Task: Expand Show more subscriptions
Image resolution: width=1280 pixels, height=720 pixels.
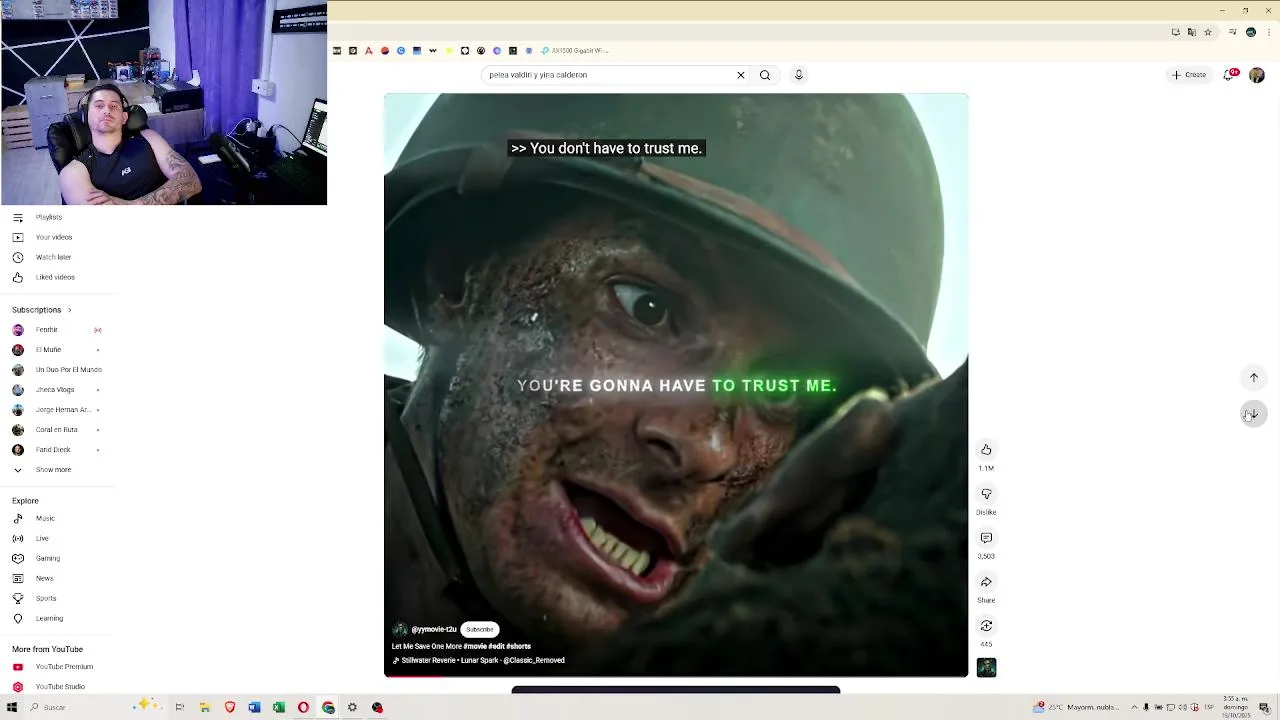Action: click(x=53, y=470)
